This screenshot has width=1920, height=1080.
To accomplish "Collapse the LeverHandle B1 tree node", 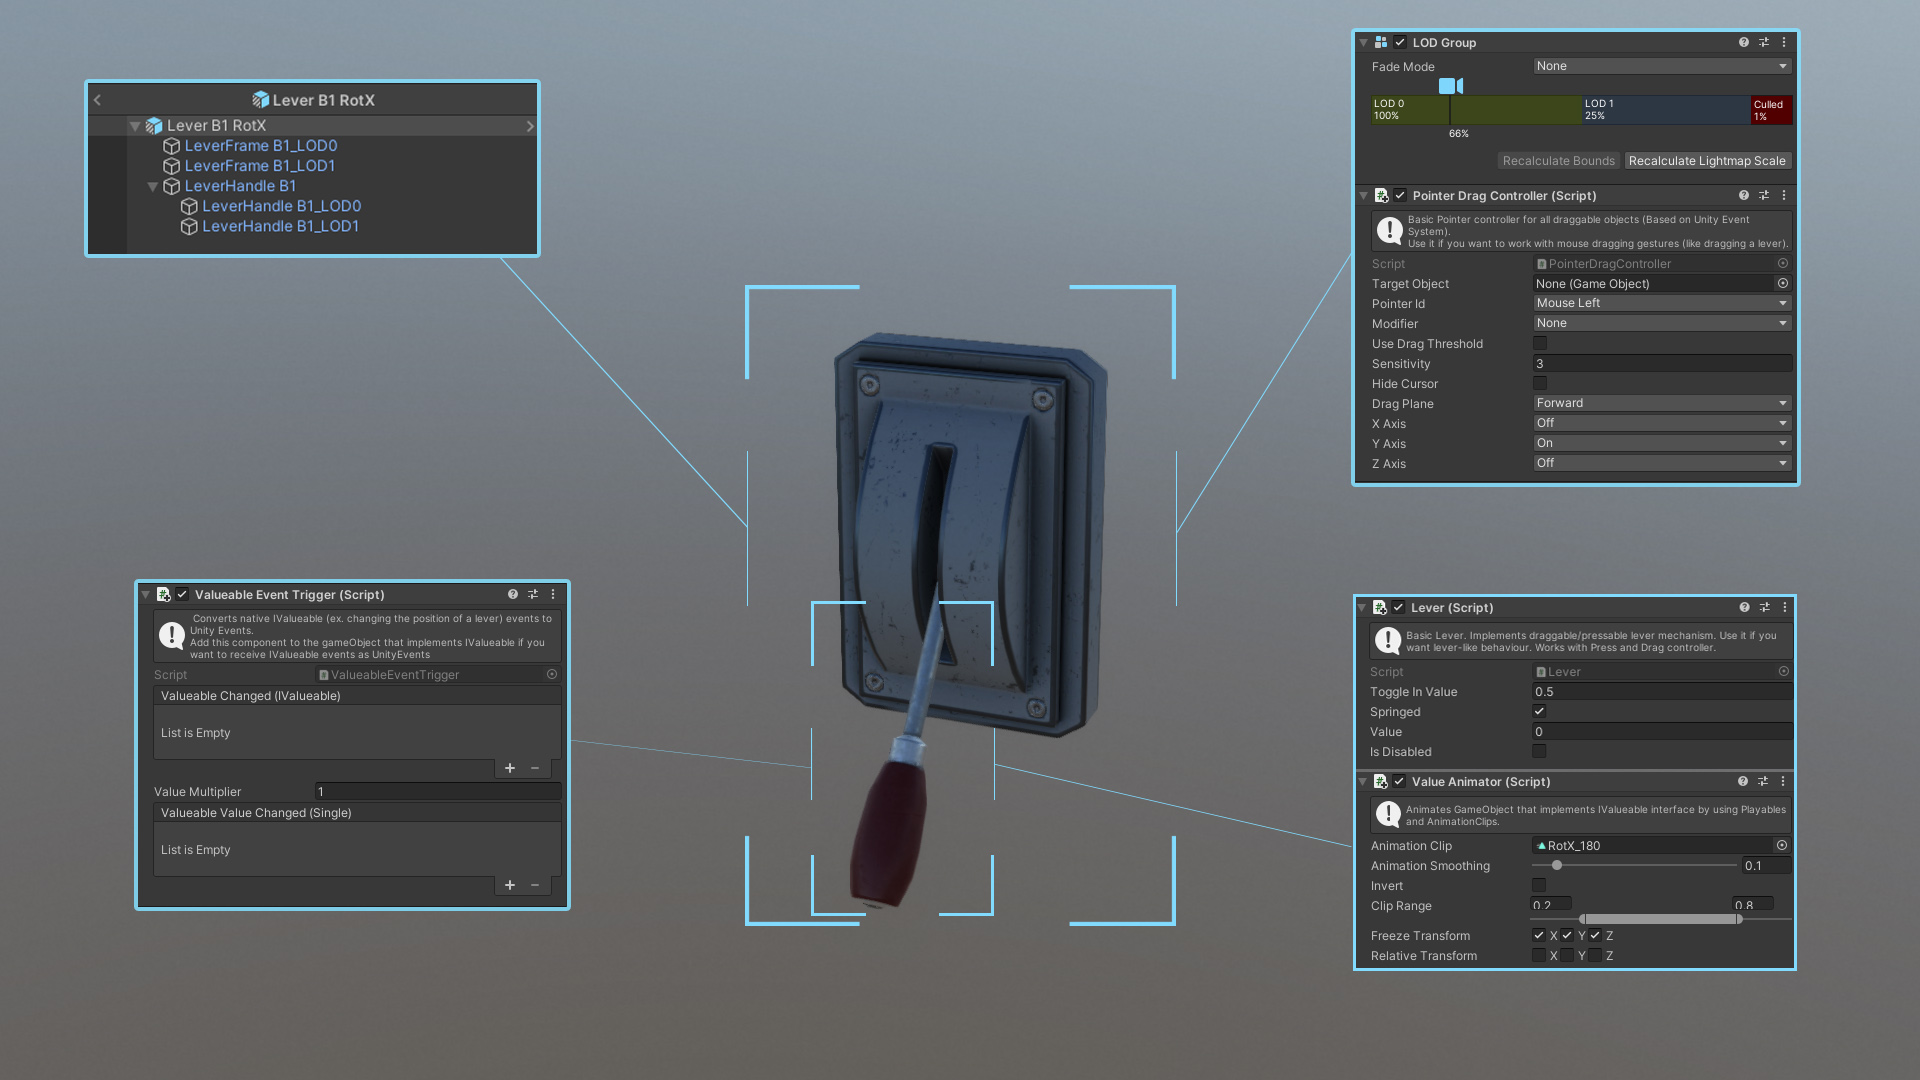I will 153,187.
